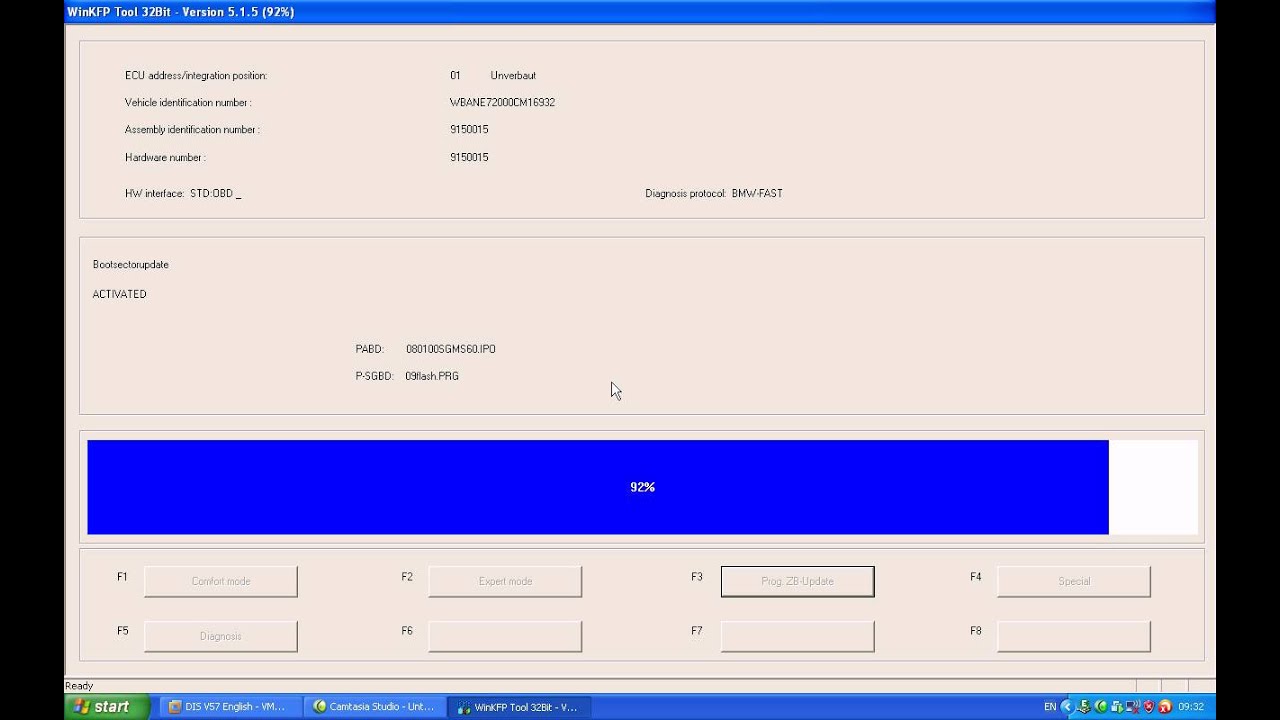Image resolution: width=1280 pixels, height=720 pixels.
Task: Select the WinKFP Tool 32Bit taskbar item
Action: (518, 707)
